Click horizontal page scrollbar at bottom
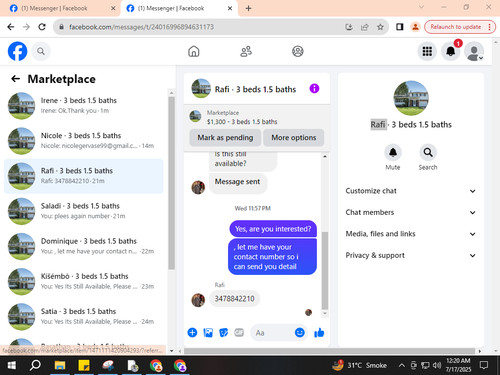The image size is (500, 375). coord(329,351)
